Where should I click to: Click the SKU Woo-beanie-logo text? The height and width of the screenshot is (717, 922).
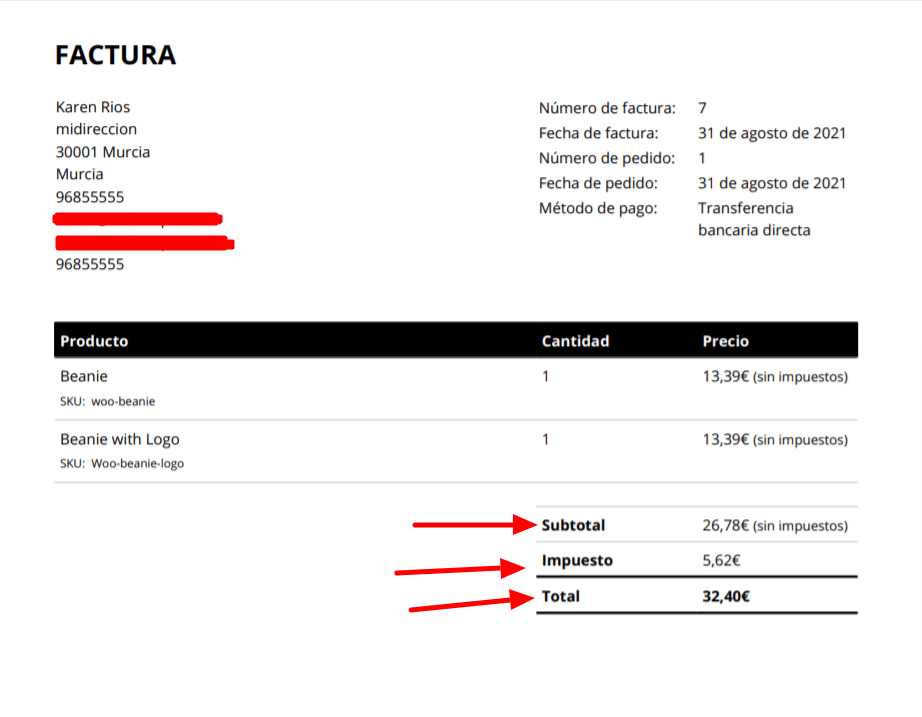[x=122, y=463]
